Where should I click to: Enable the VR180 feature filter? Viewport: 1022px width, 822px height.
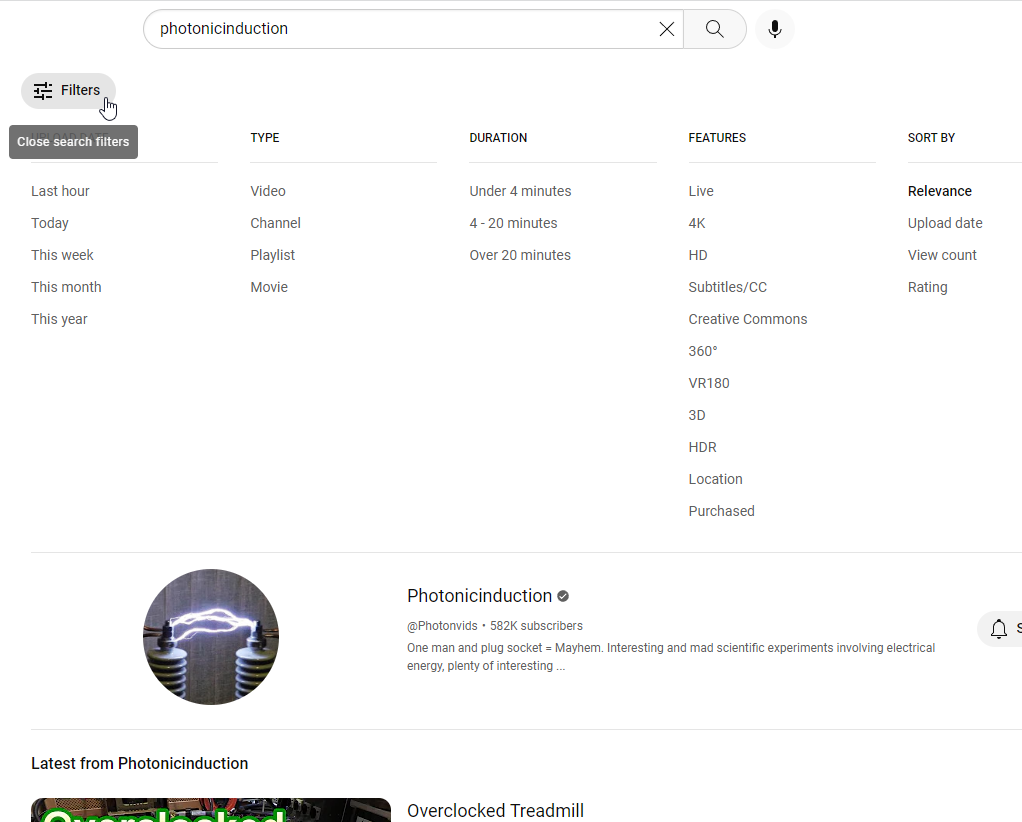click(x=708, y=383)
